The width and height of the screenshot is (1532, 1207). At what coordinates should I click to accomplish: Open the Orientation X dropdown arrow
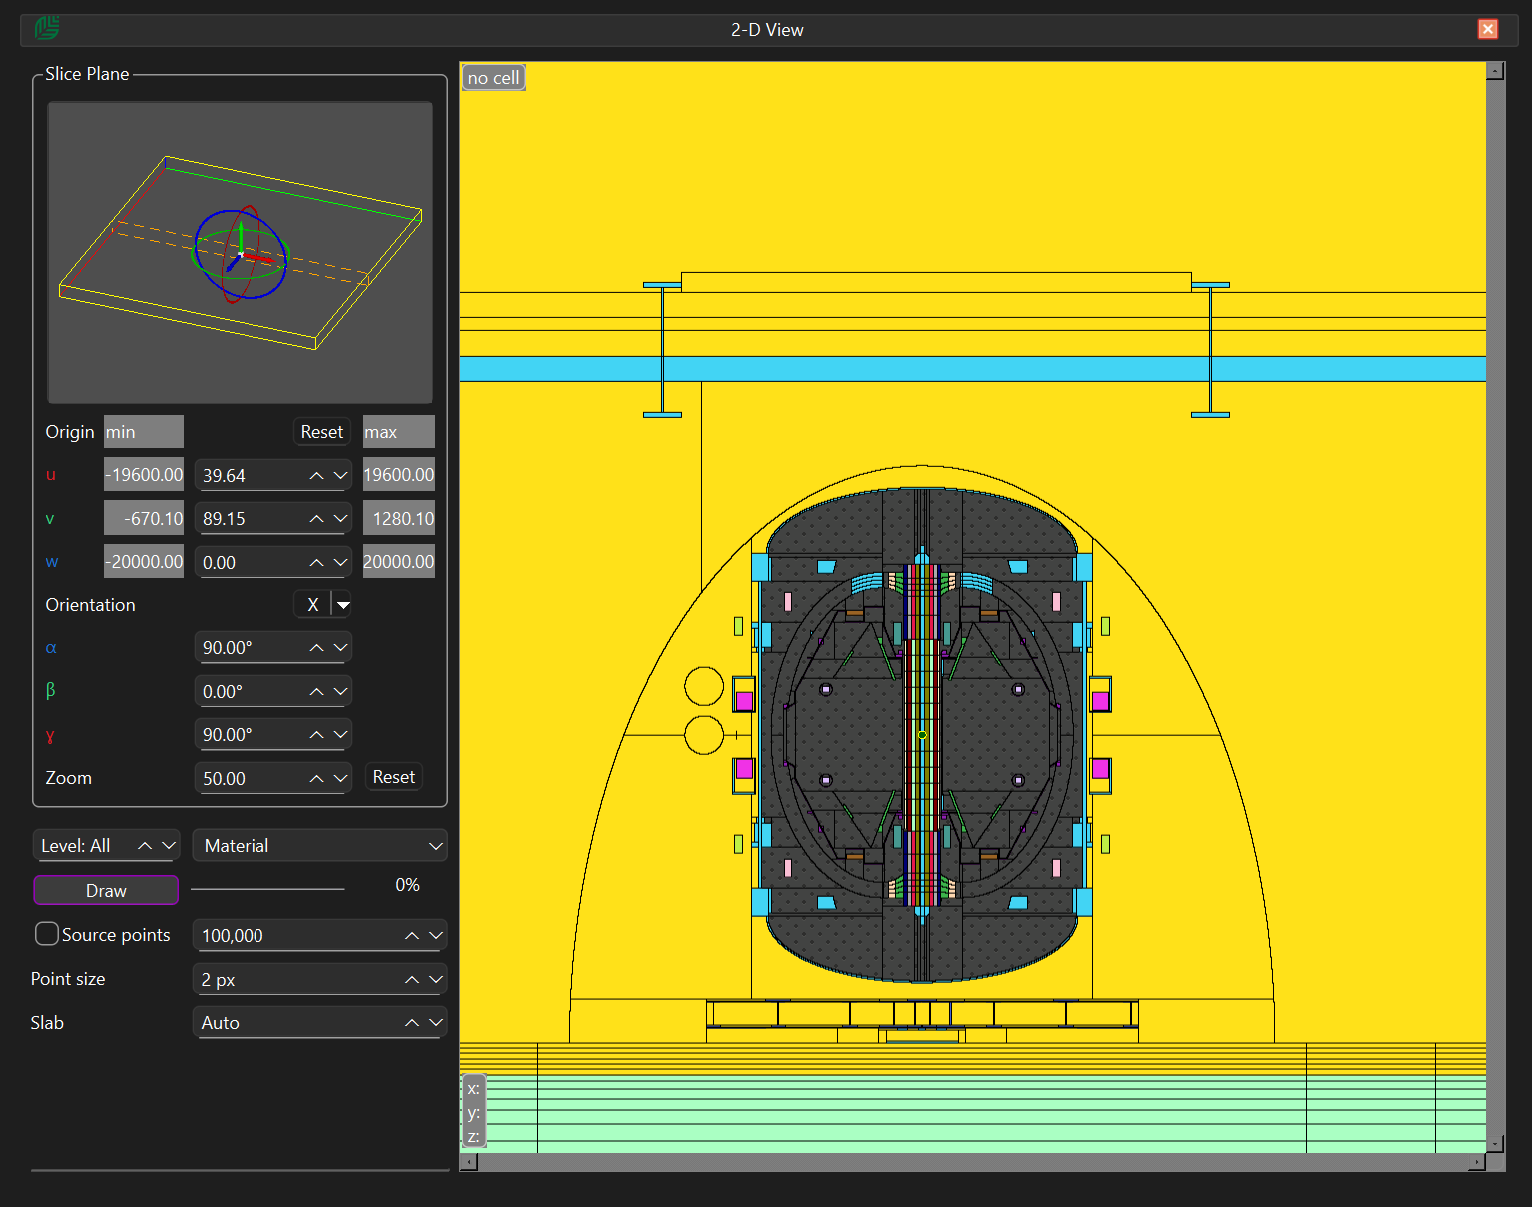pyautogui.click(x=342, y=605)
